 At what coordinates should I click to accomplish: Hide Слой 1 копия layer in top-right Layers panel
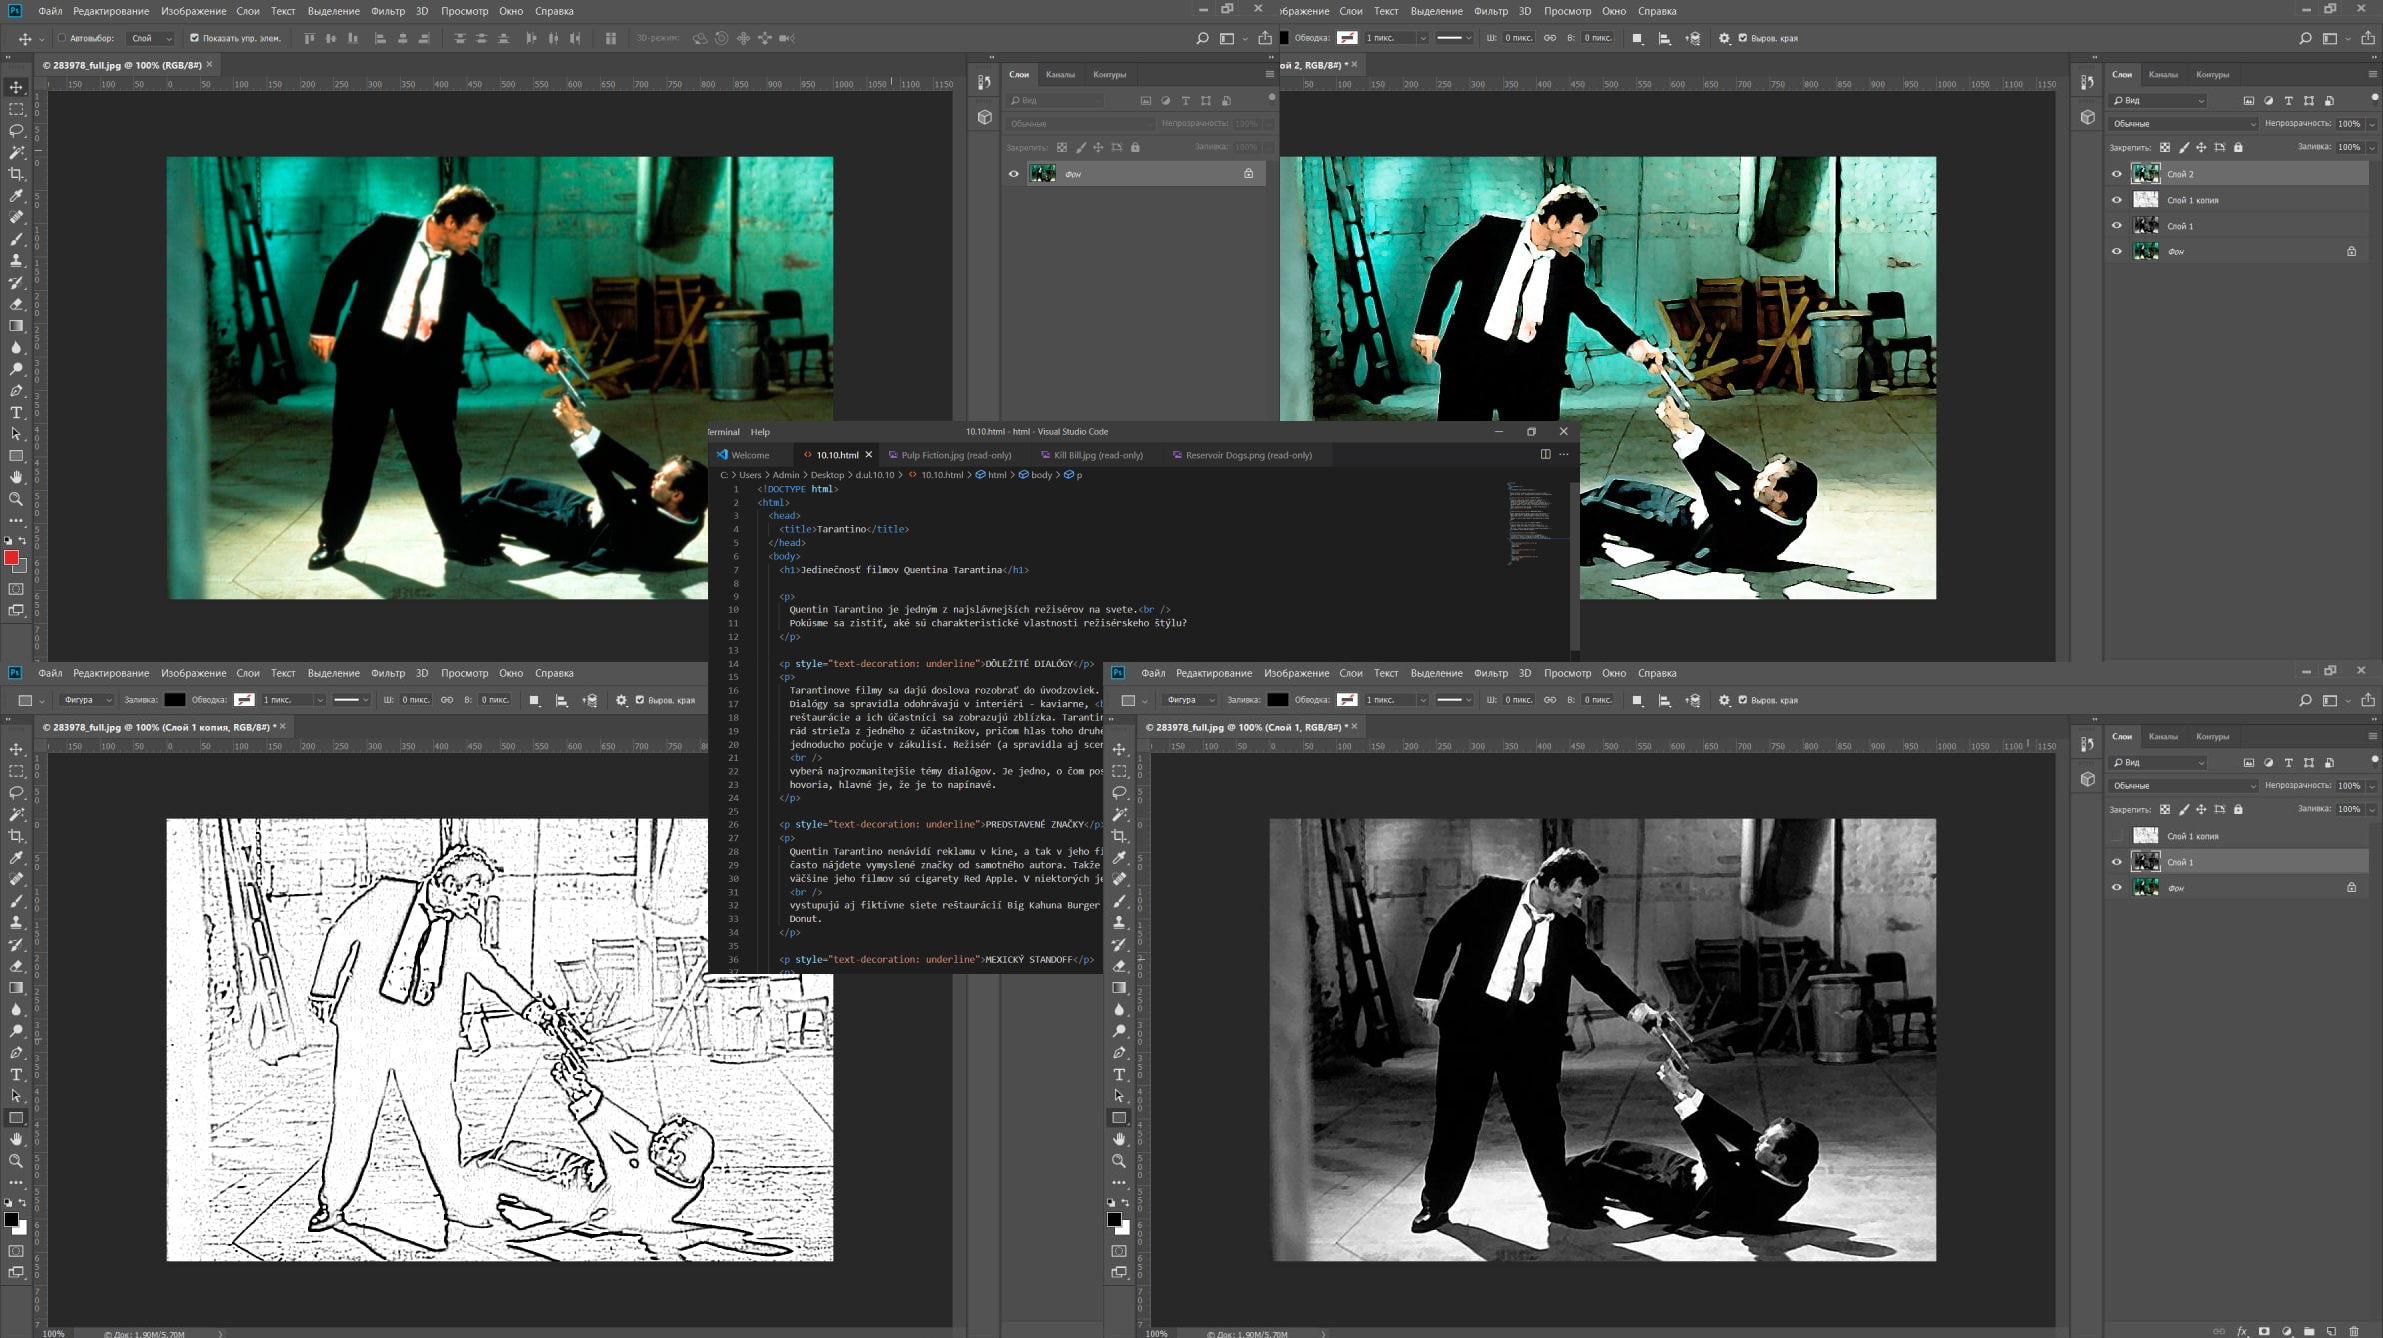click(x=2116, y=200)
